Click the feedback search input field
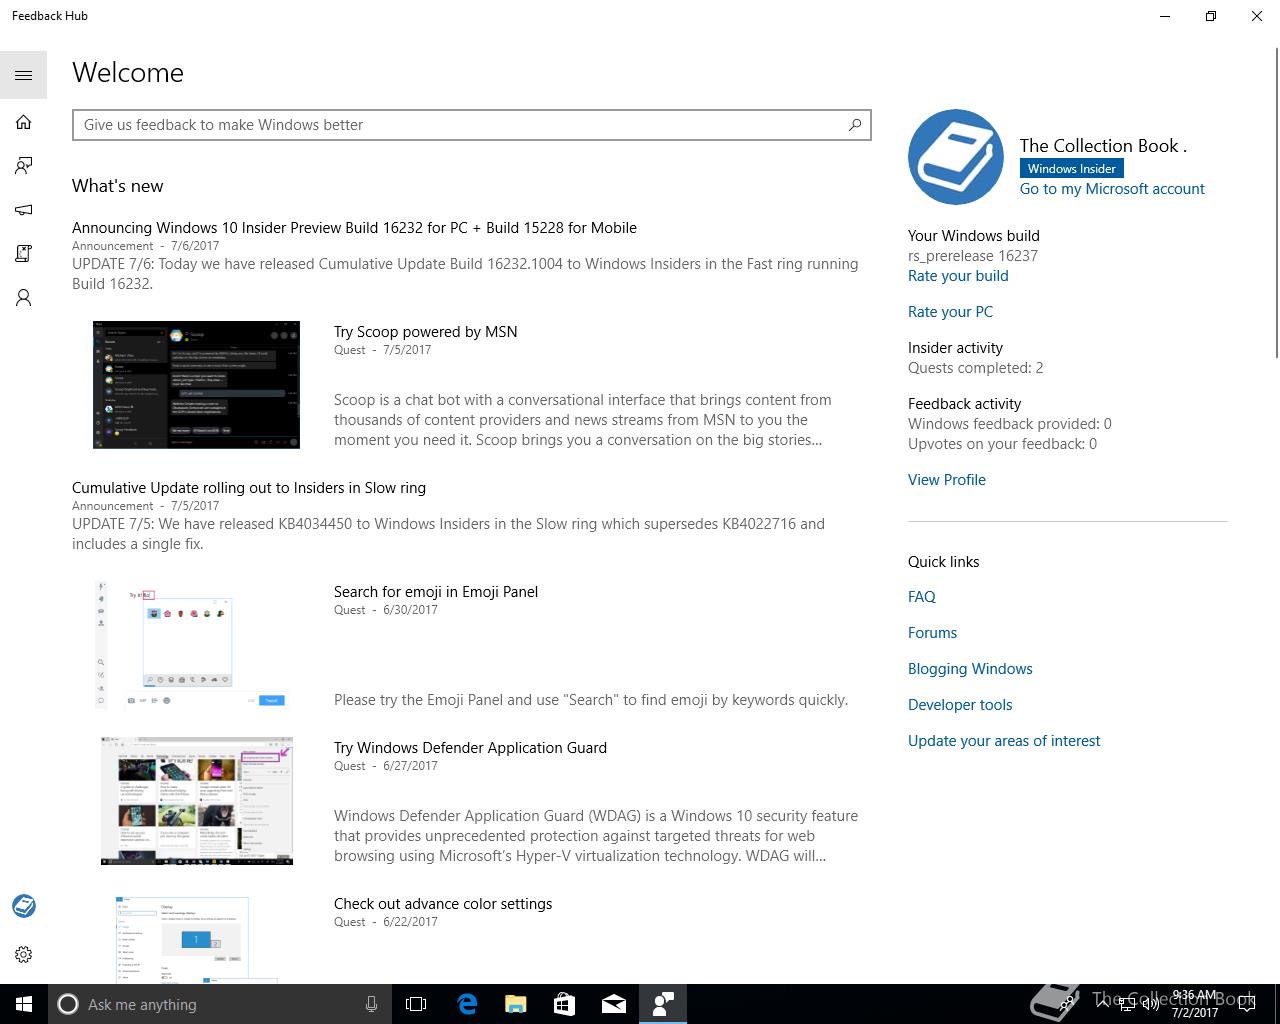The height and width of the screenshot is (1024, 1280). point(471,125)
